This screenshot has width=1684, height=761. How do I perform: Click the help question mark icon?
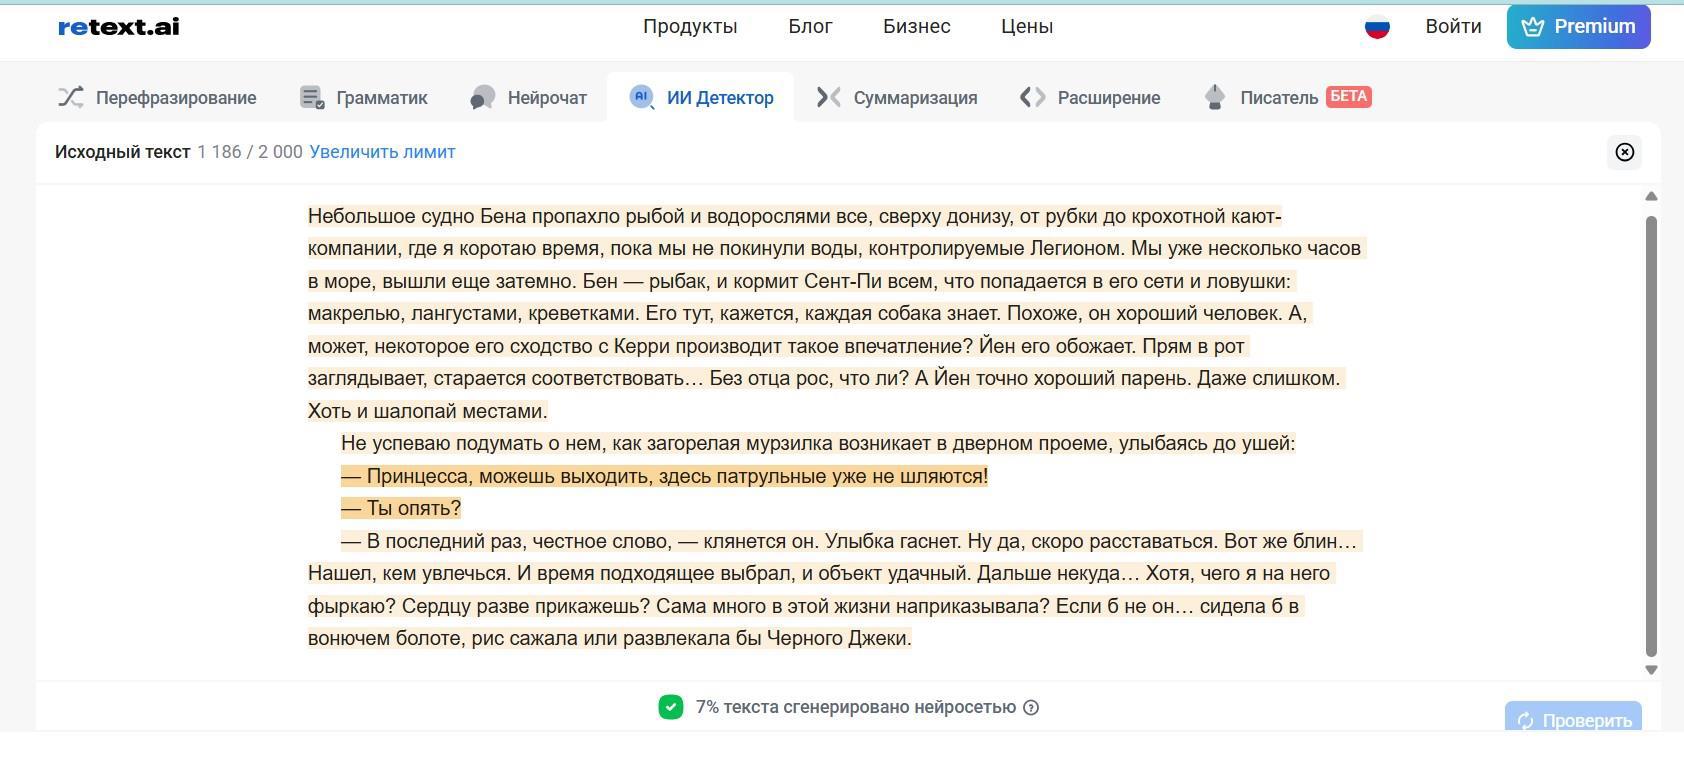tap(1031, 708)
